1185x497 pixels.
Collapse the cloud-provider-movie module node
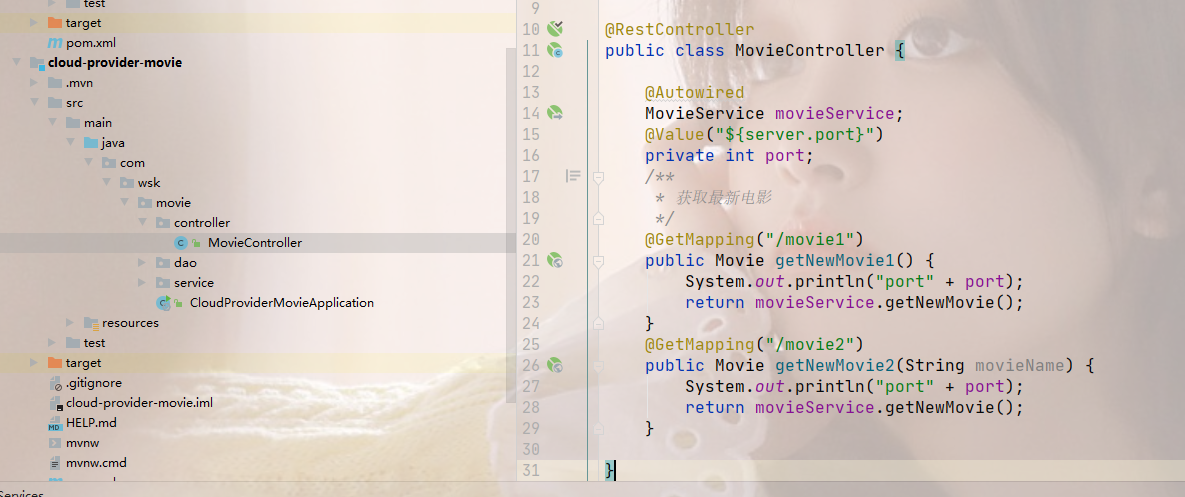(x=17, y=63)
